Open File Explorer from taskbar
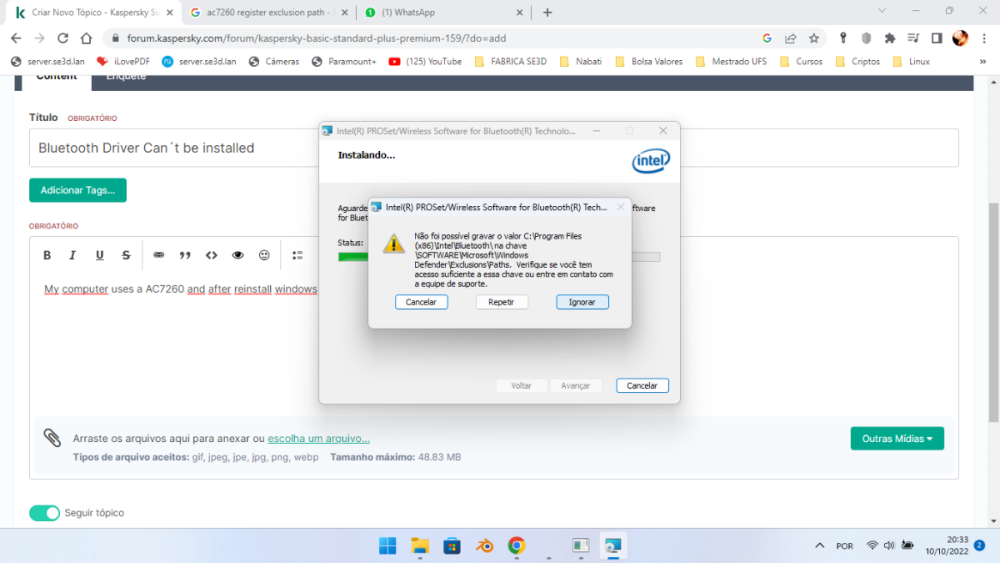Image resolution: width=1000 pixels, height=563 pixels. click(x=420, y=546)
